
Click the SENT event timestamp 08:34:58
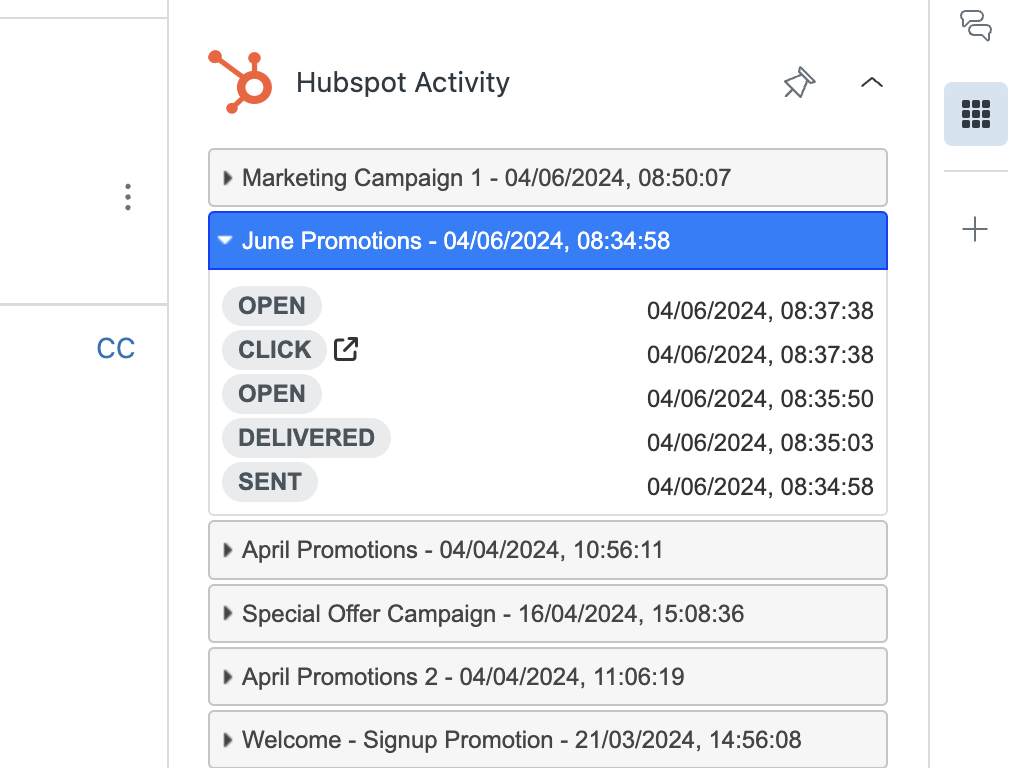point(762,486)
